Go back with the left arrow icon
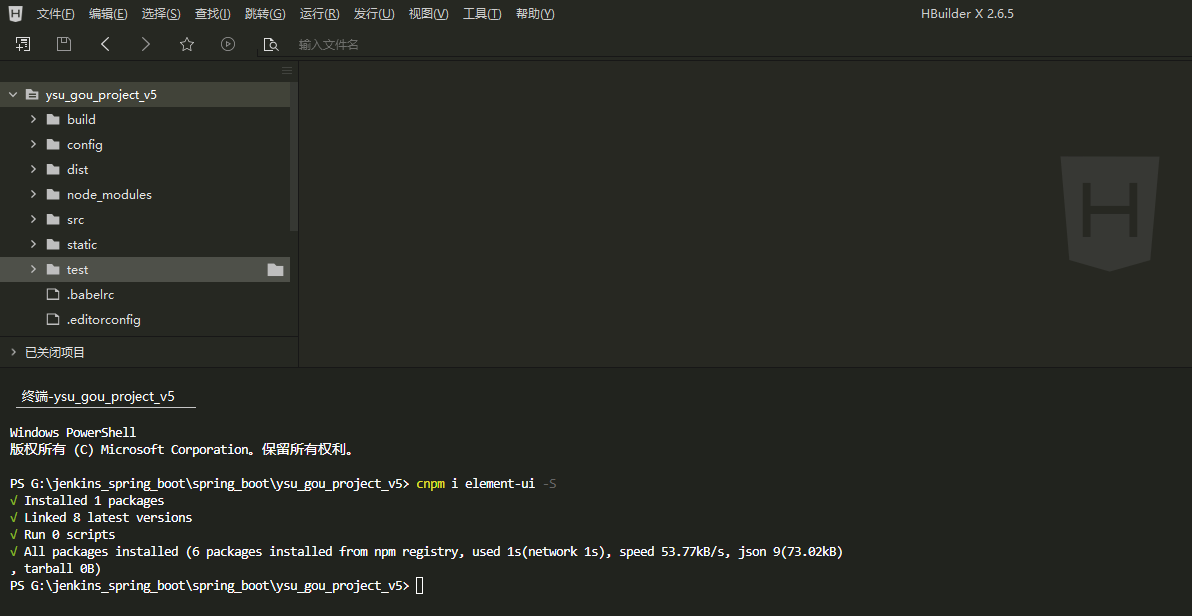This screenshot has height=616, width=1192. pos(105,44)
